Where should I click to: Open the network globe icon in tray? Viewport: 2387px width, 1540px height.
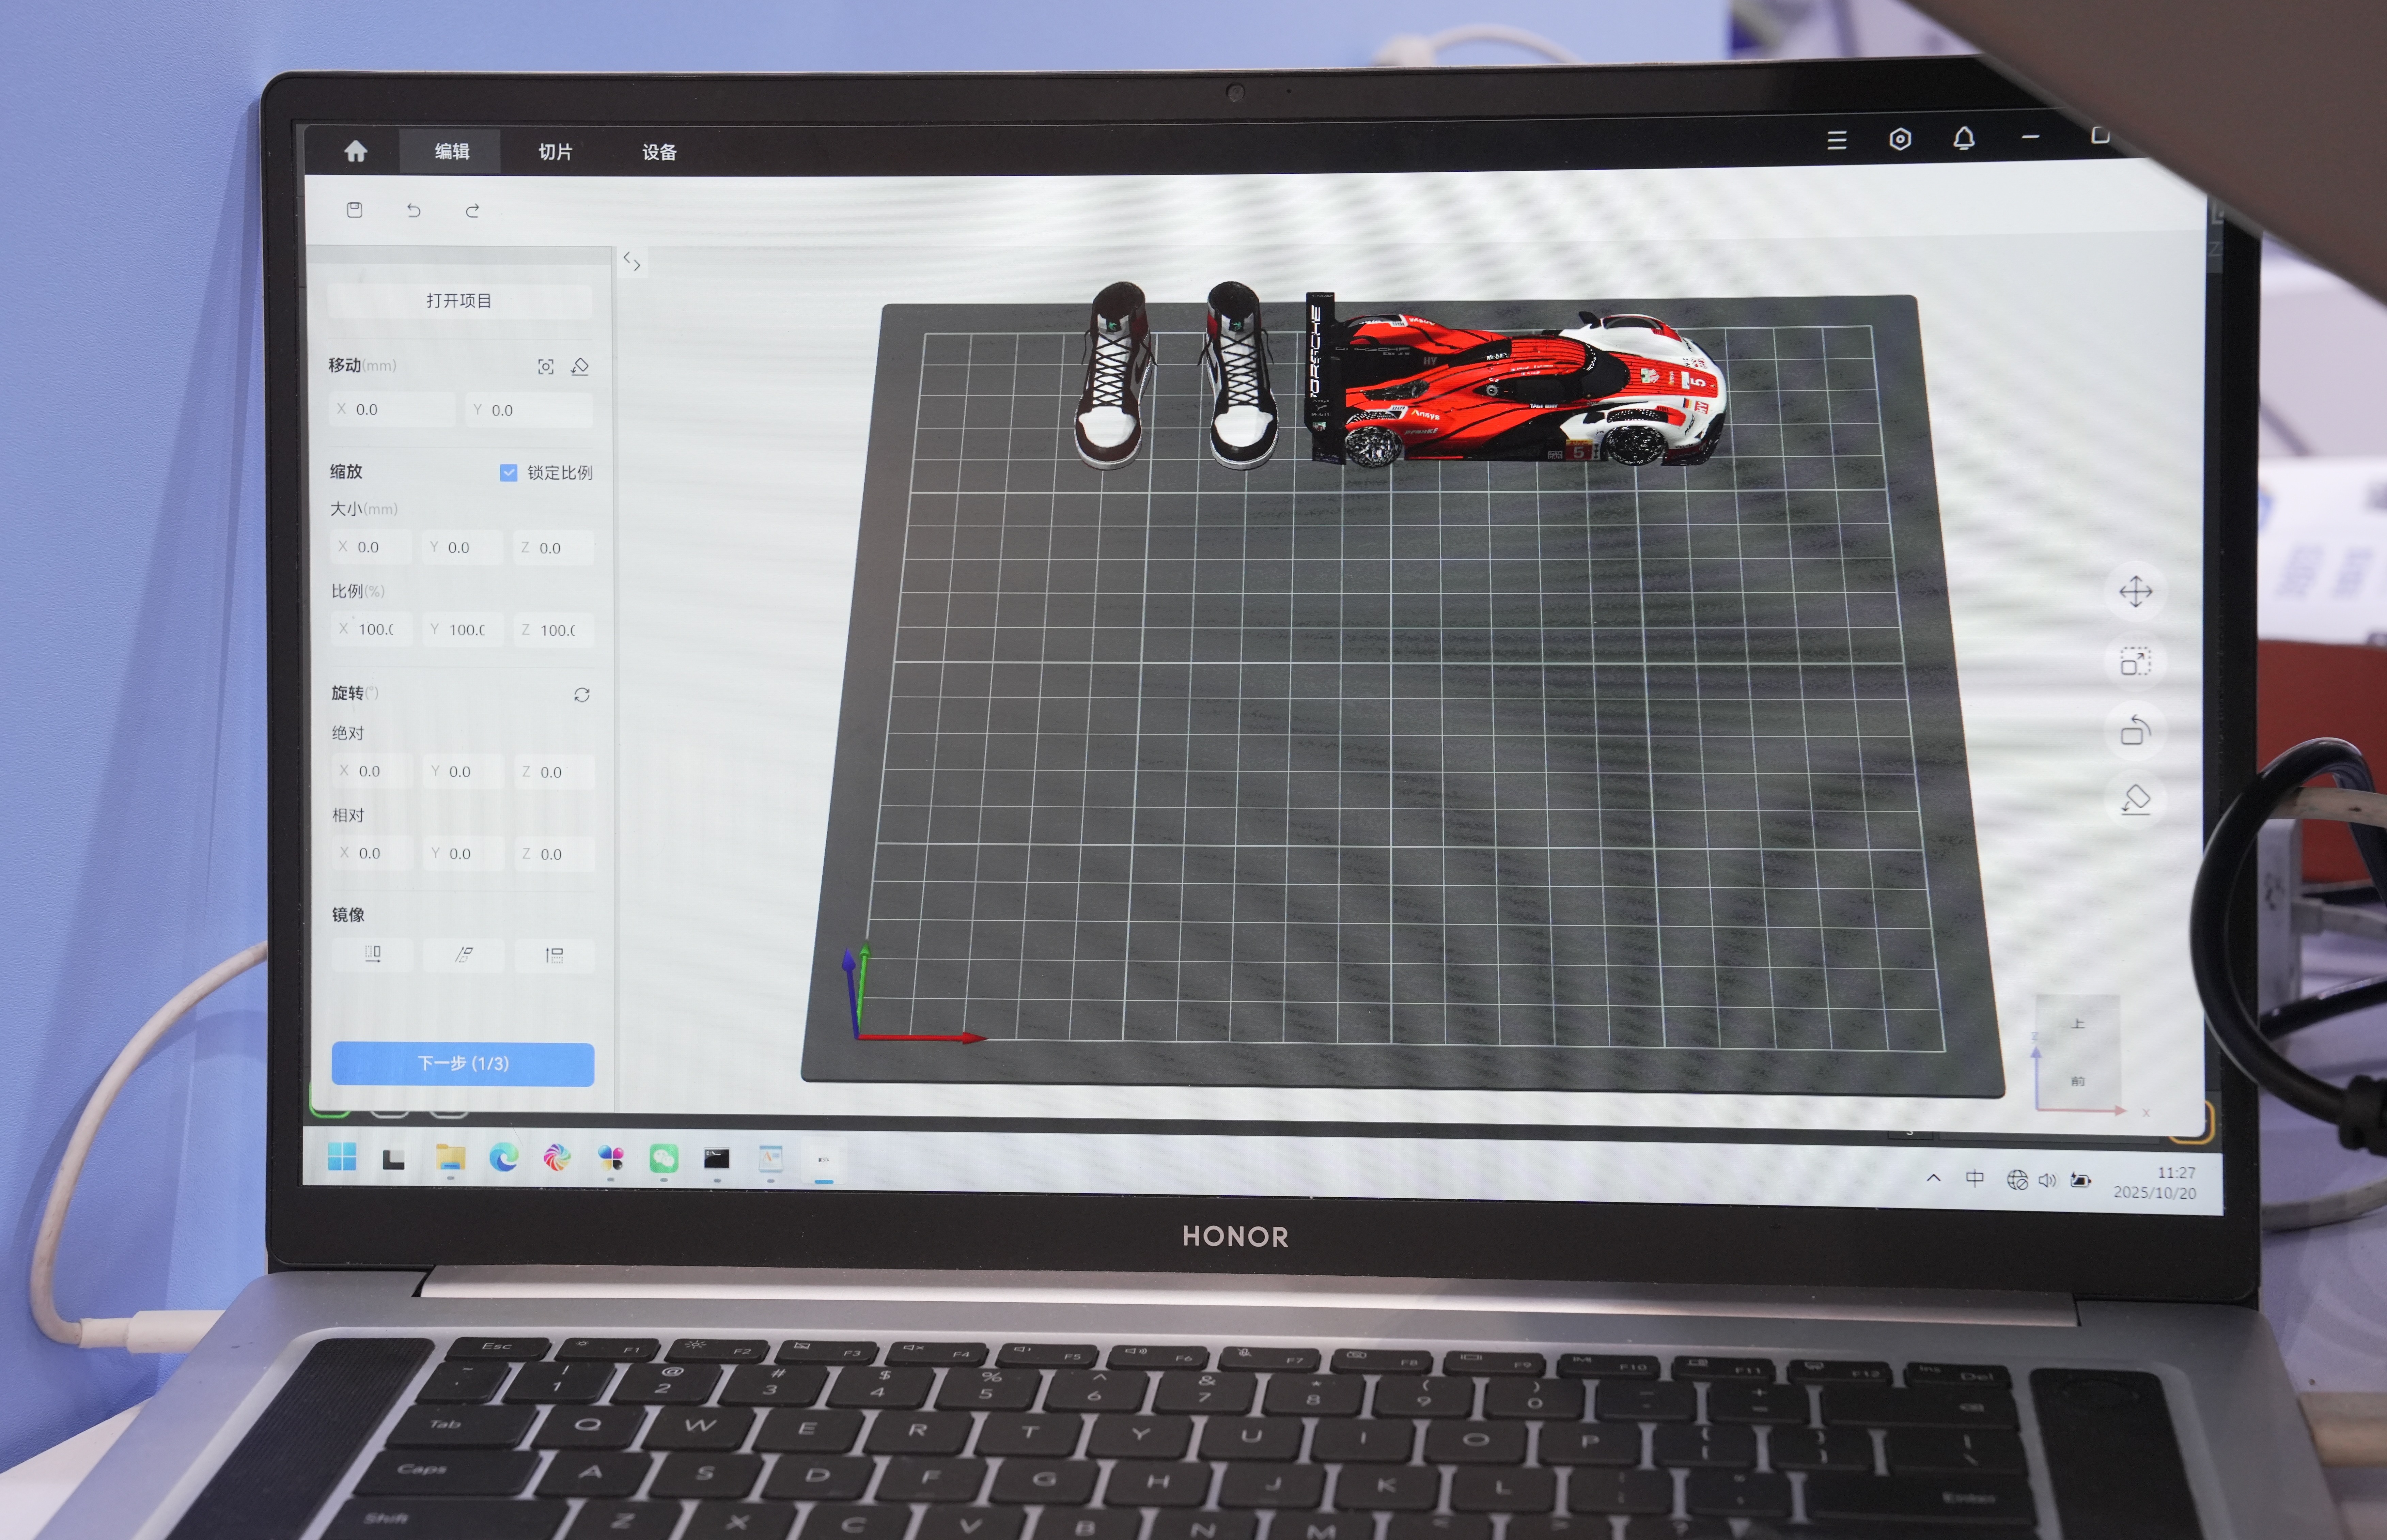click(2017, 1180)
